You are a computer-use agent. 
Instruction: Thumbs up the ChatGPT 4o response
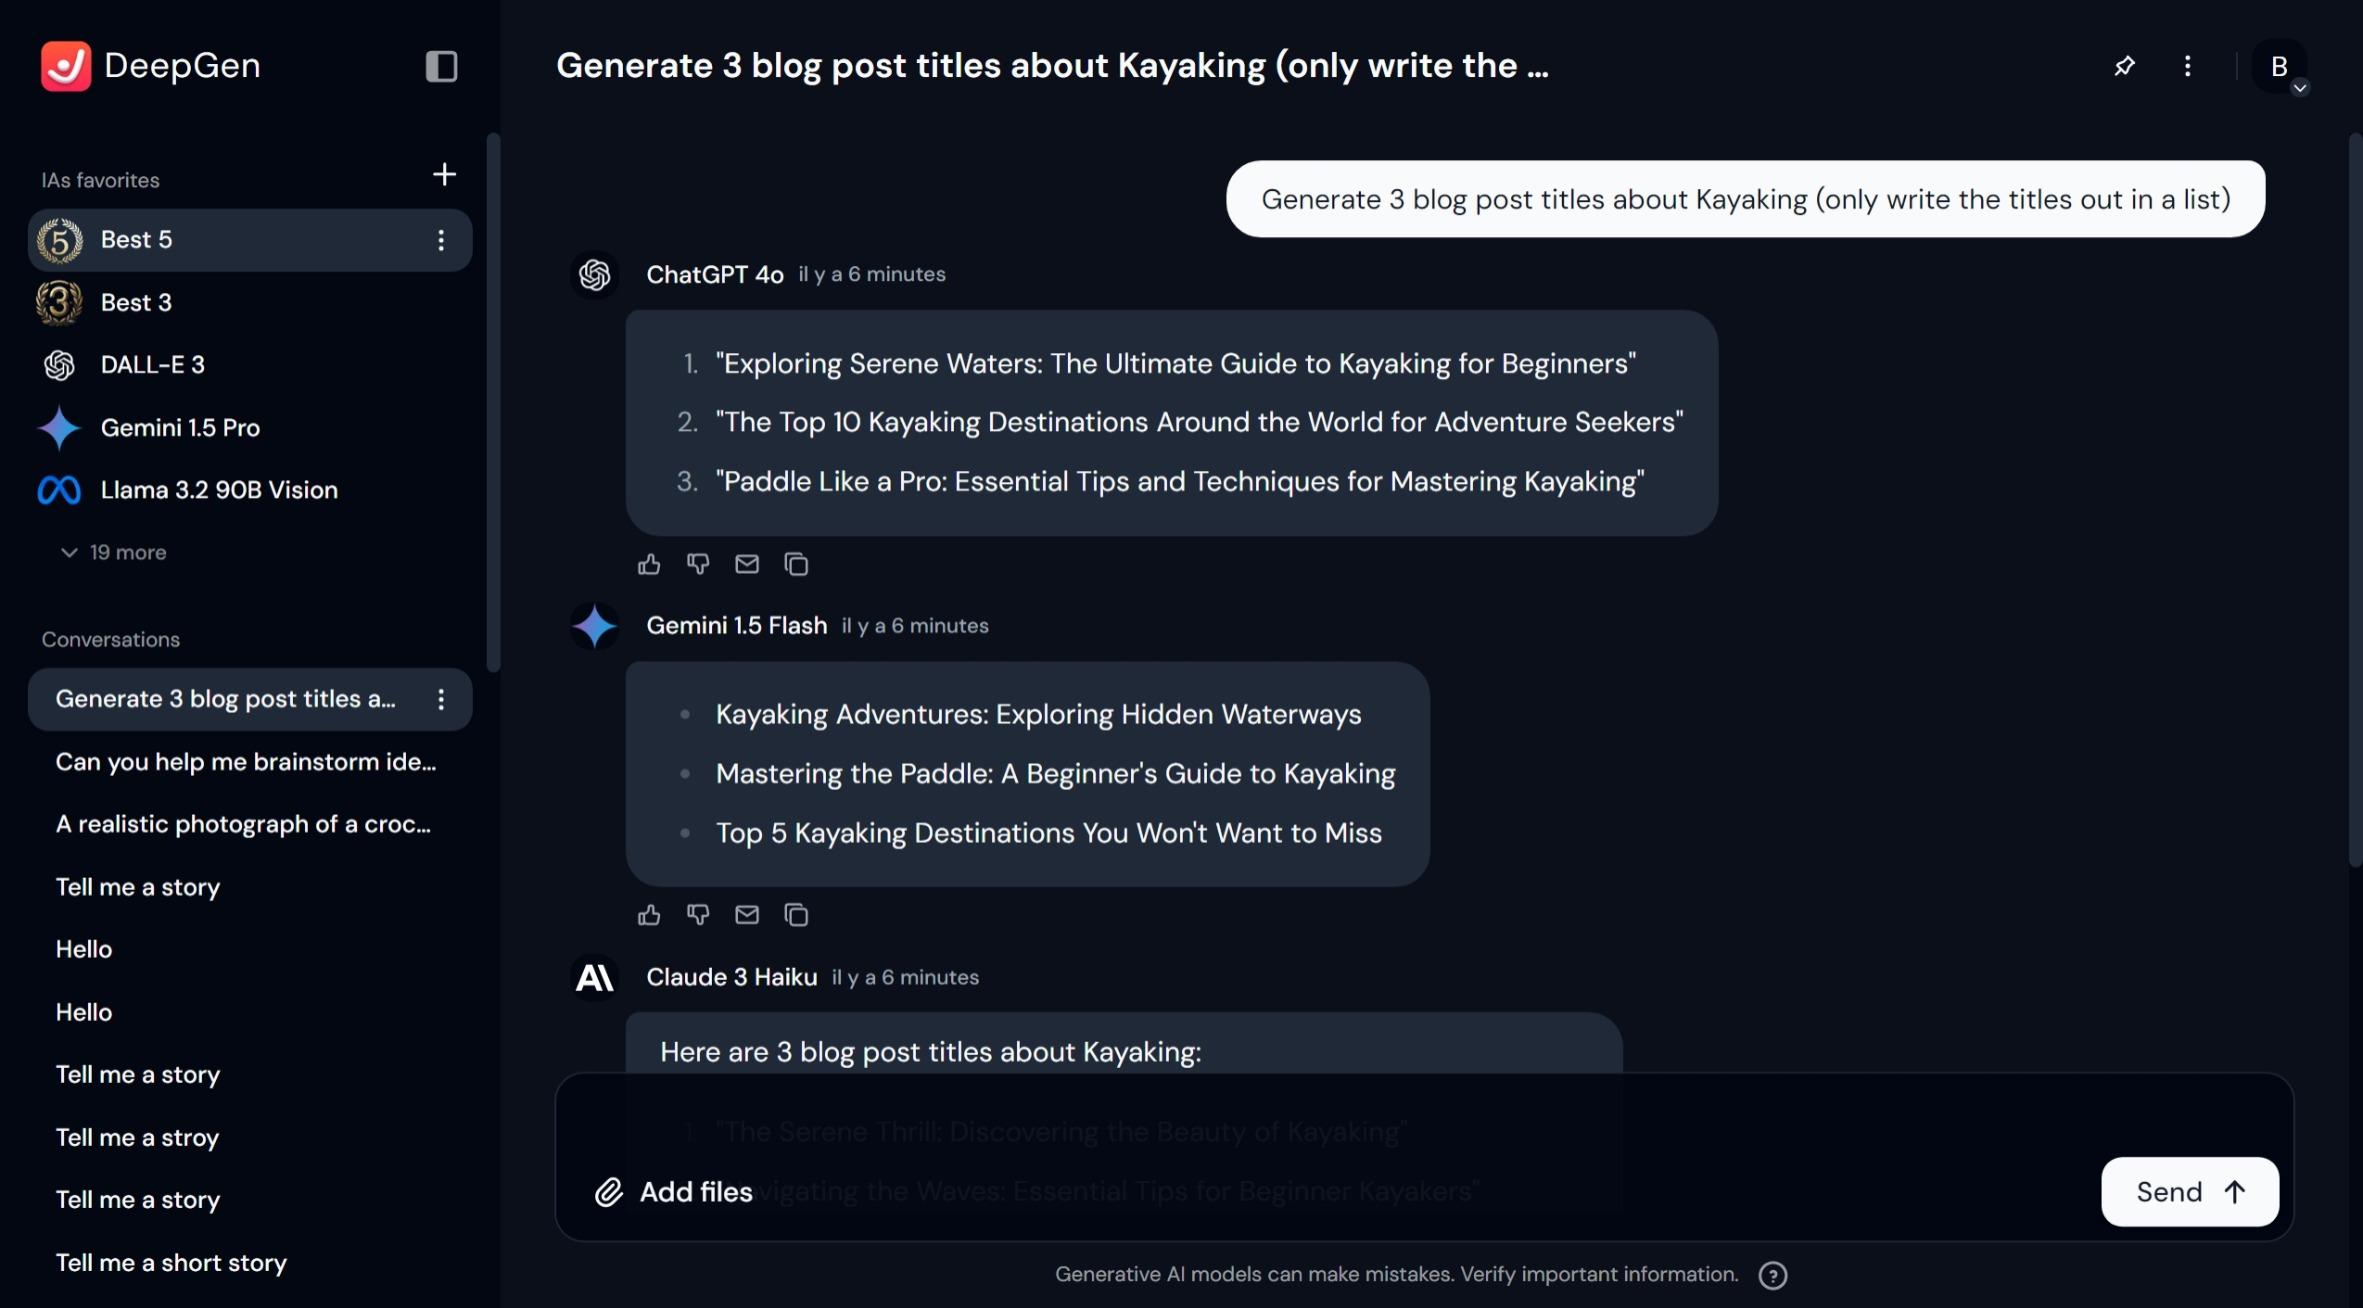click(649, 564)
